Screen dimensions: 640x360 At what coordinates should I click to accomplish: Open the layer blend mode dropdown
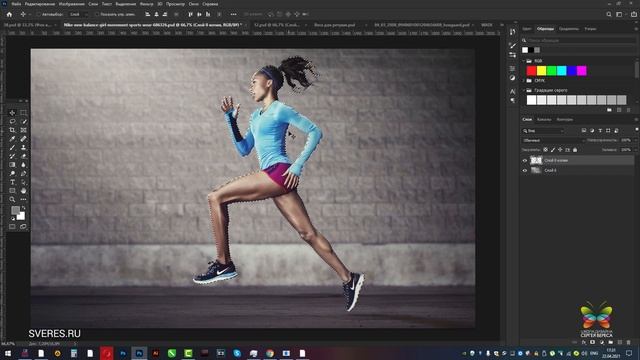pyautogui.click(x=553, y=140)
